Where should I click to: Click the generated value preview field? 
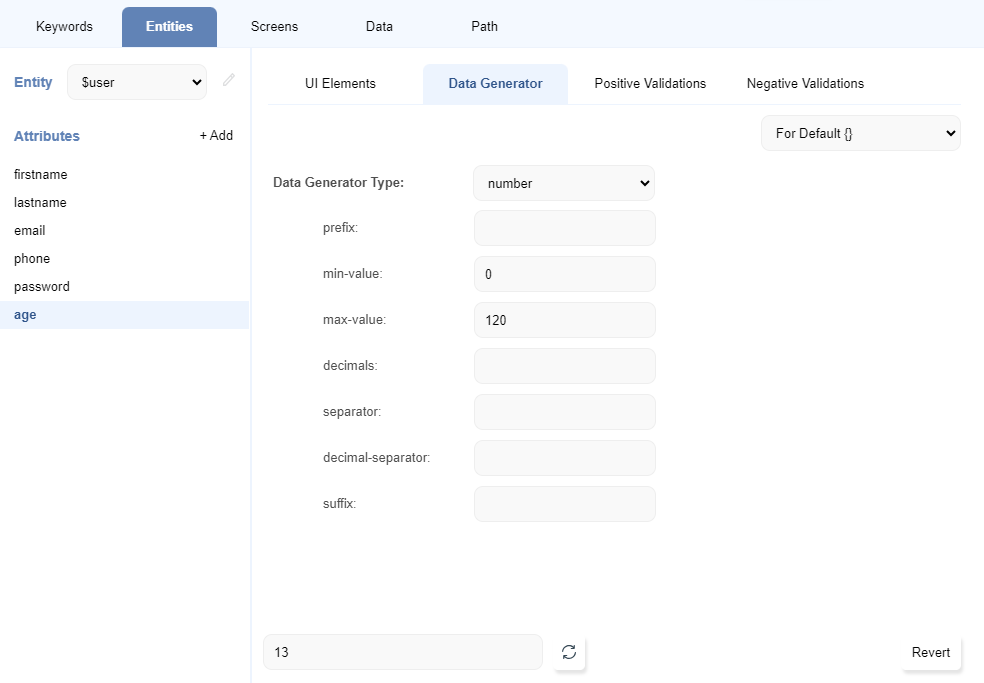[x=402, y=652]
